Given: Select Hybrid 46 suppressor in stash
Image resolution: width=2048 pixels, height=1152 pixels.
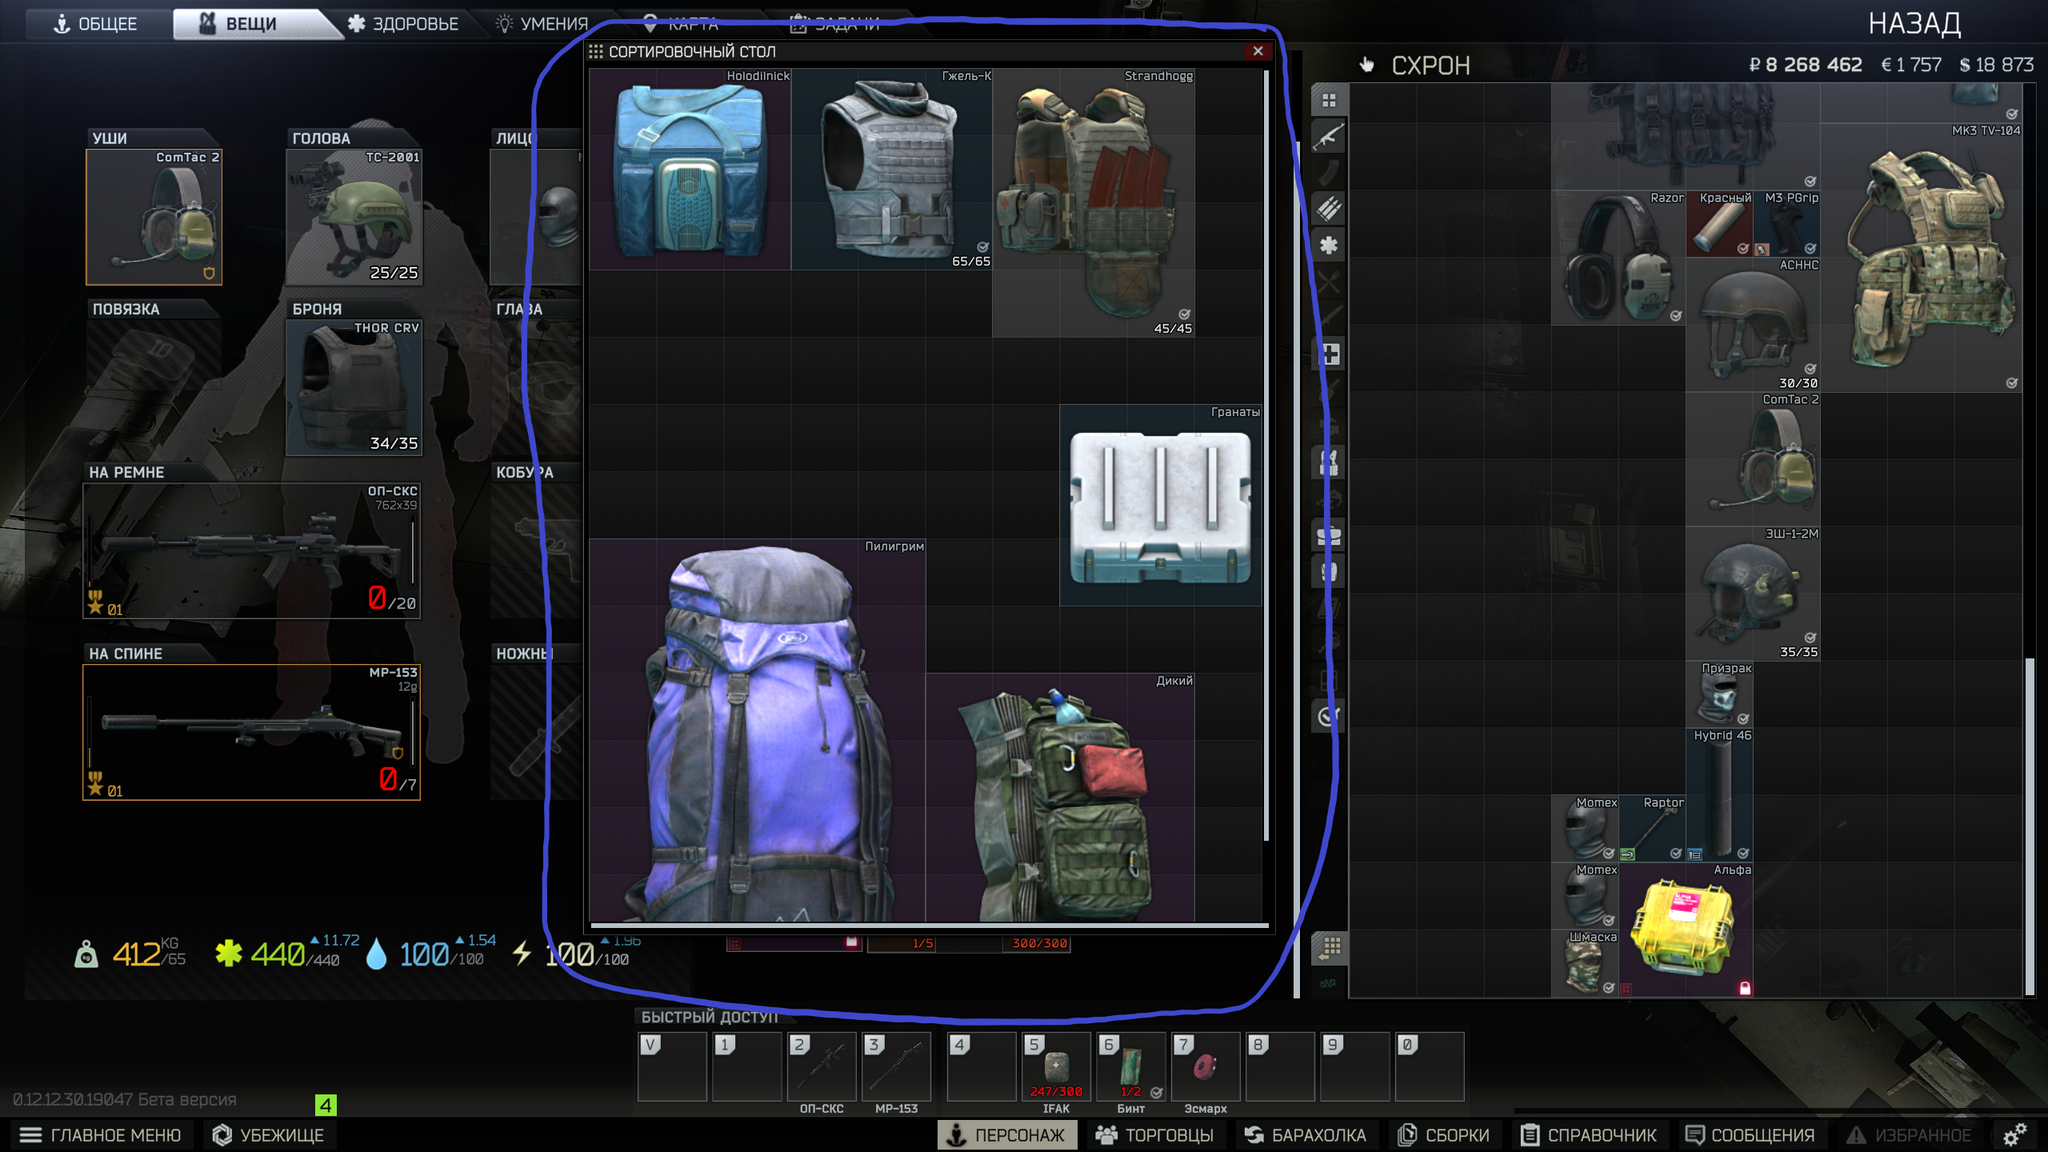Looking at the screenshot, I should (x=1720, y=795).
